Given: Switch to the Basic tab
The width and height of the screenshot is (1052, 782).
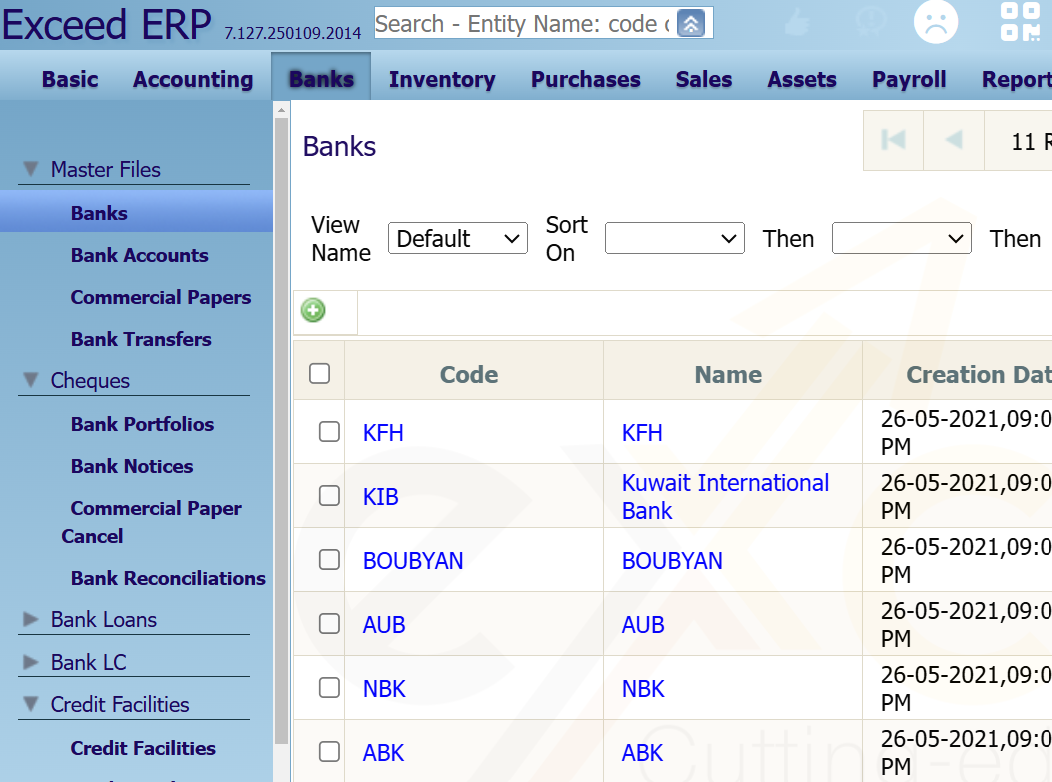Looking at the screenshot, I should click(x=70, y=79).
